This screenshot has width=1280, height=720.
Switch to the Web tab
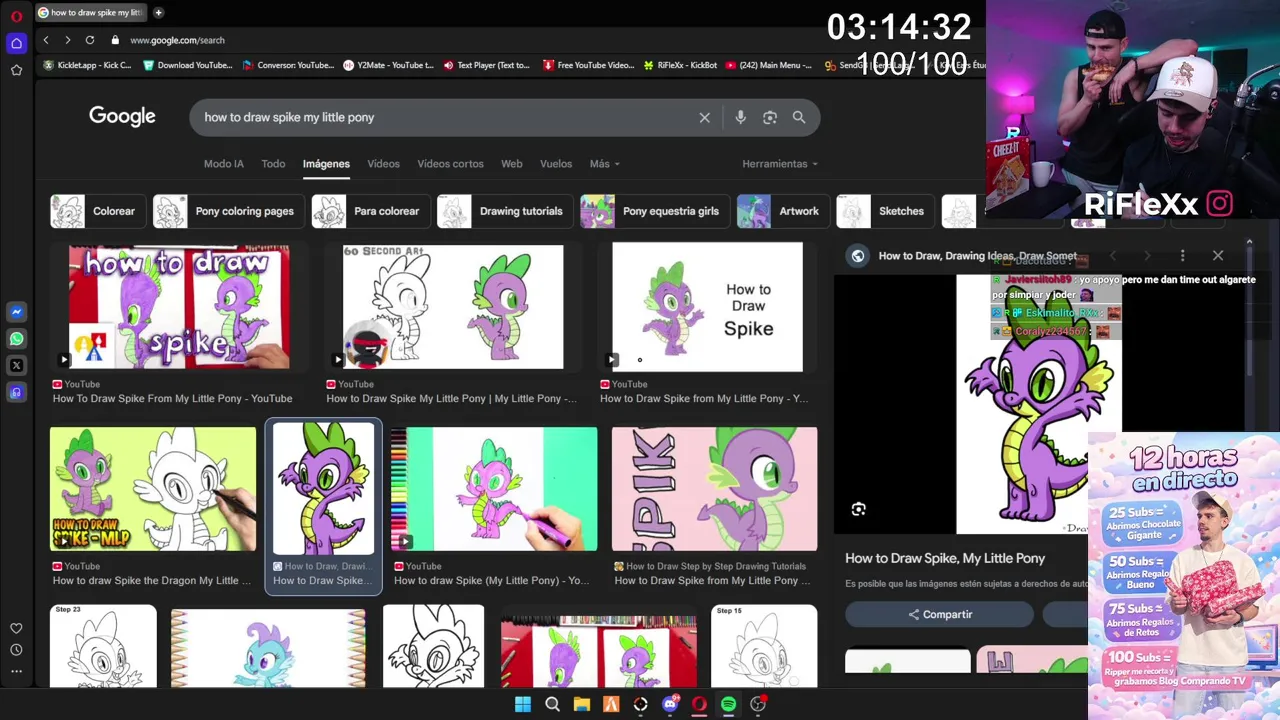(512, 164)
